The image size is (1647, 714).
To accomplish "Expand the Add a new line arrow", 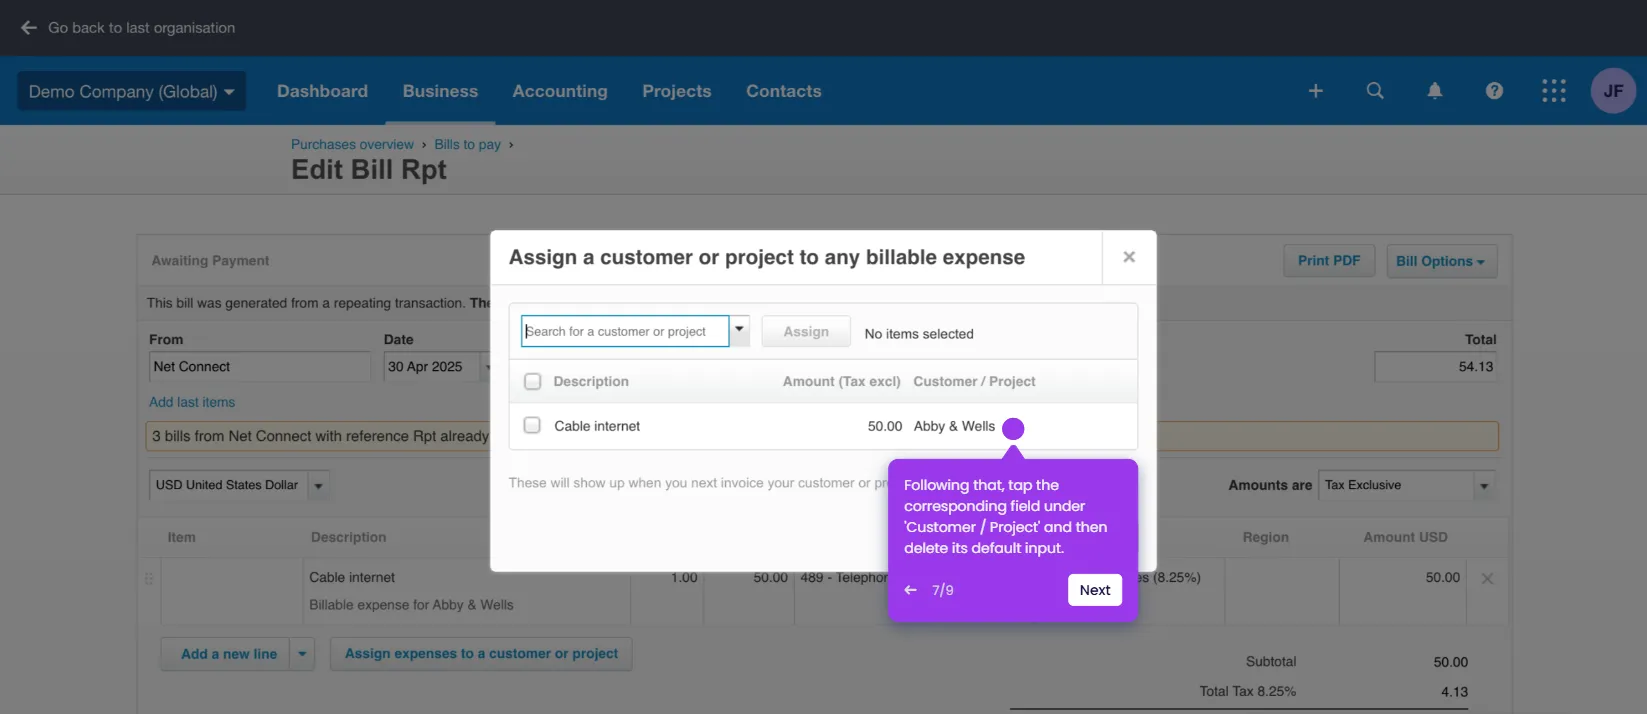I will [302, 654].
